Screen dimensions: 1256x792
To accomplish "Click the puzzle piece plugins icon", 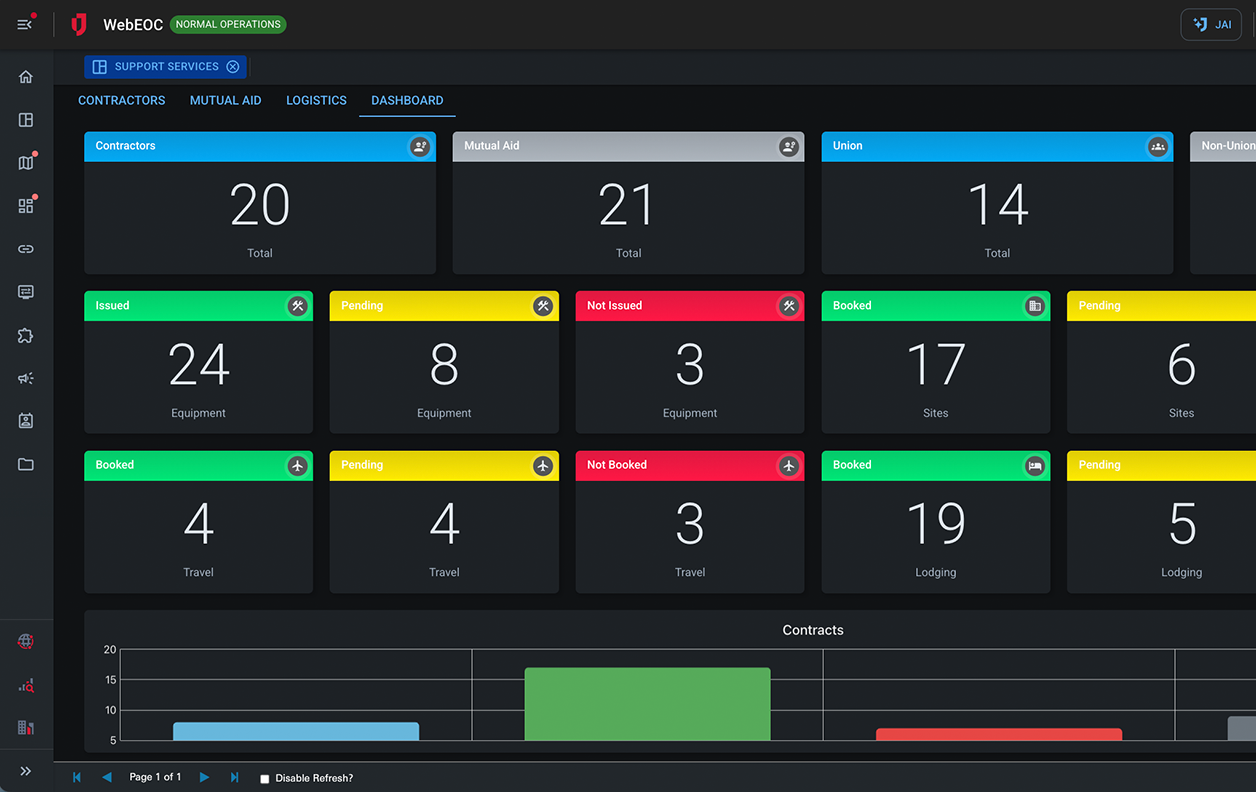I will (x=26, y=335).
